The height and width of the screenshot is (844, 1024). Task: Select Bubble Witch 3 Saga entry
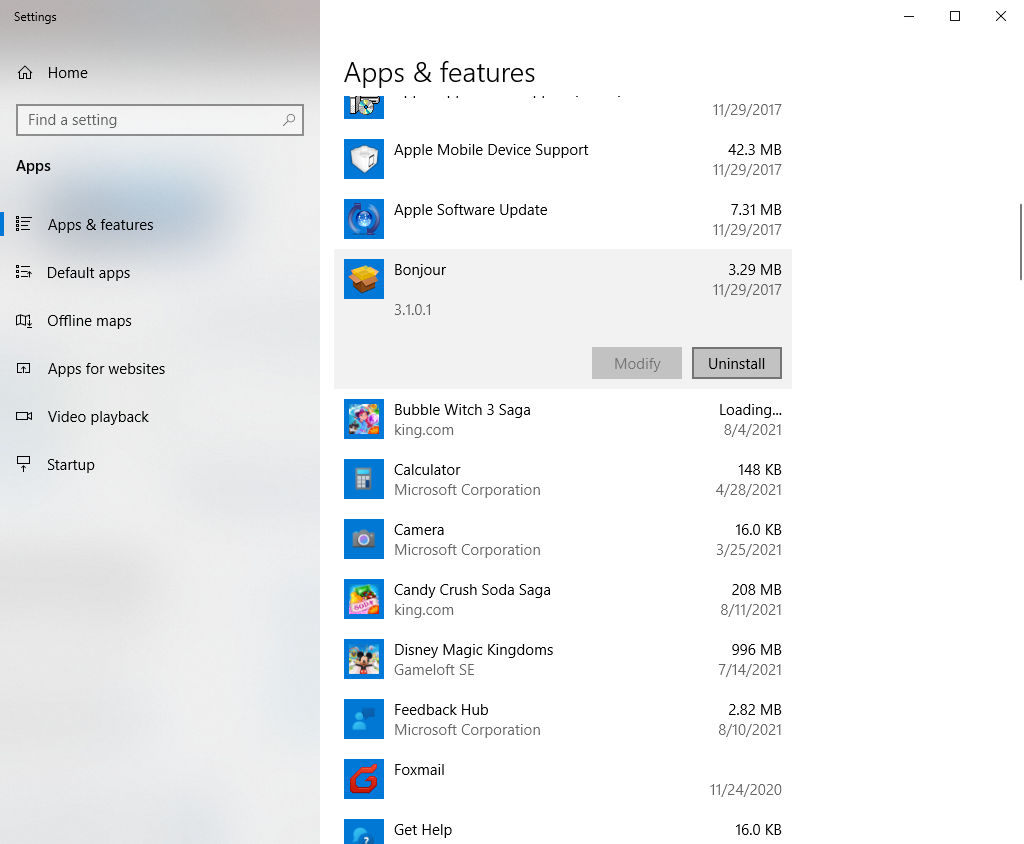click(x=563, y=419)
